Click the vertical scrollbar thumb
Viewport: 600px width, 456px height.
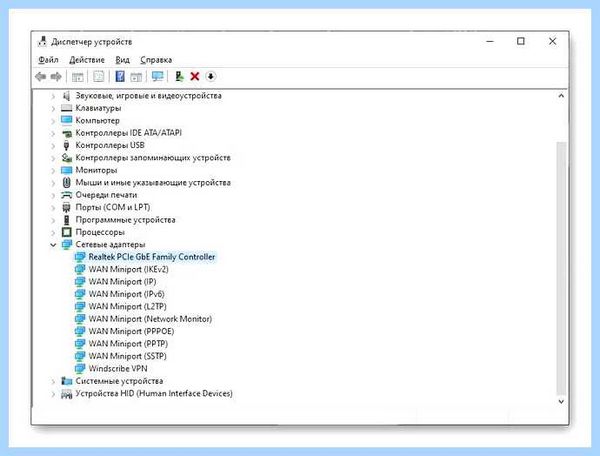pos(561,268)
